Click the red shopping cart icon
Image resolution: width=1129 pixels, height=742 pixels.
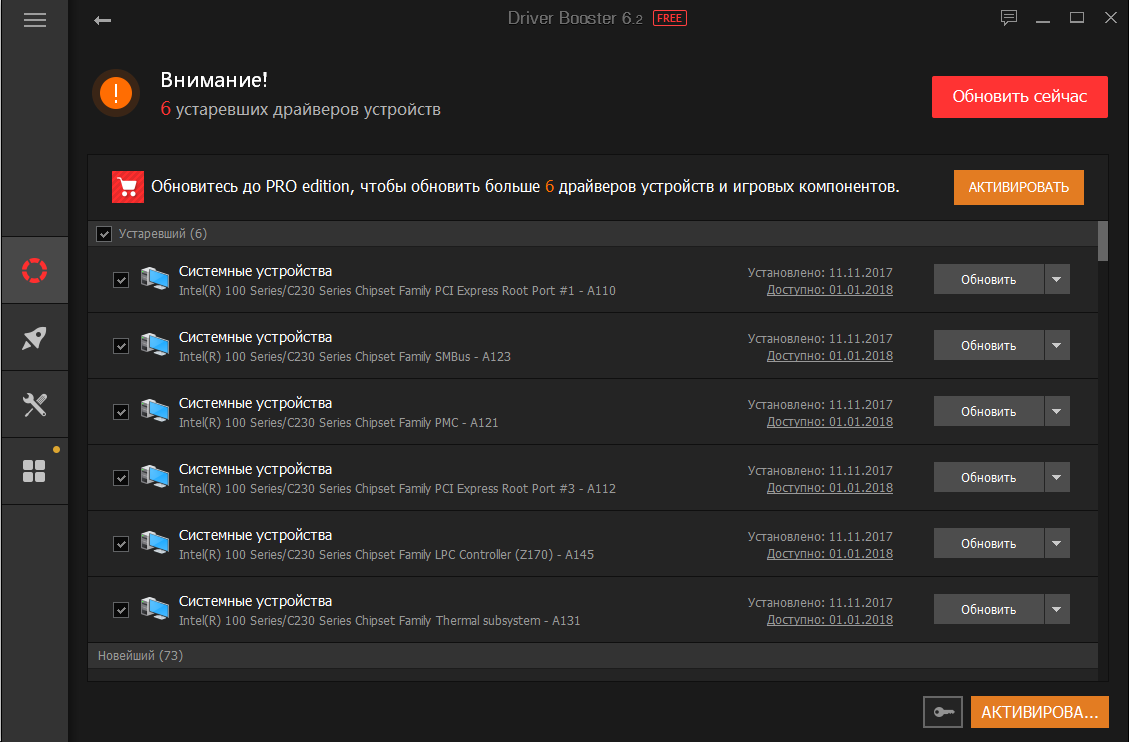click(x=127, y=187)
